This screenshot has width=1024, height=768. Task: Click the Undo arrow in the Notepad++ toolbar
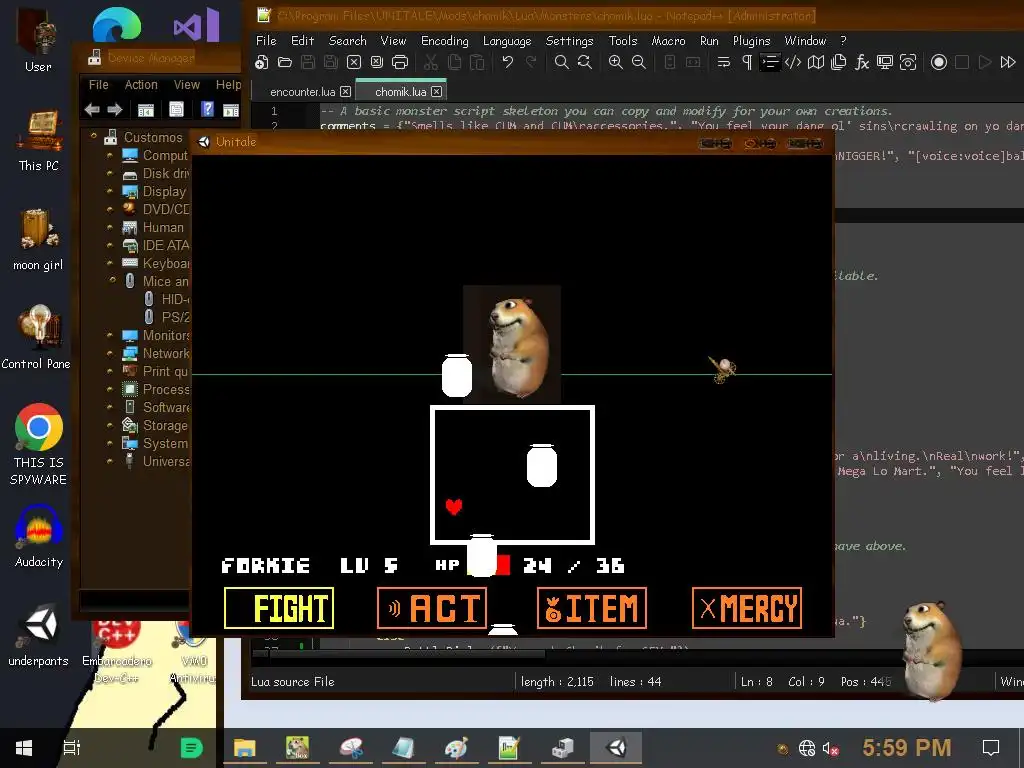click(507, 62)
